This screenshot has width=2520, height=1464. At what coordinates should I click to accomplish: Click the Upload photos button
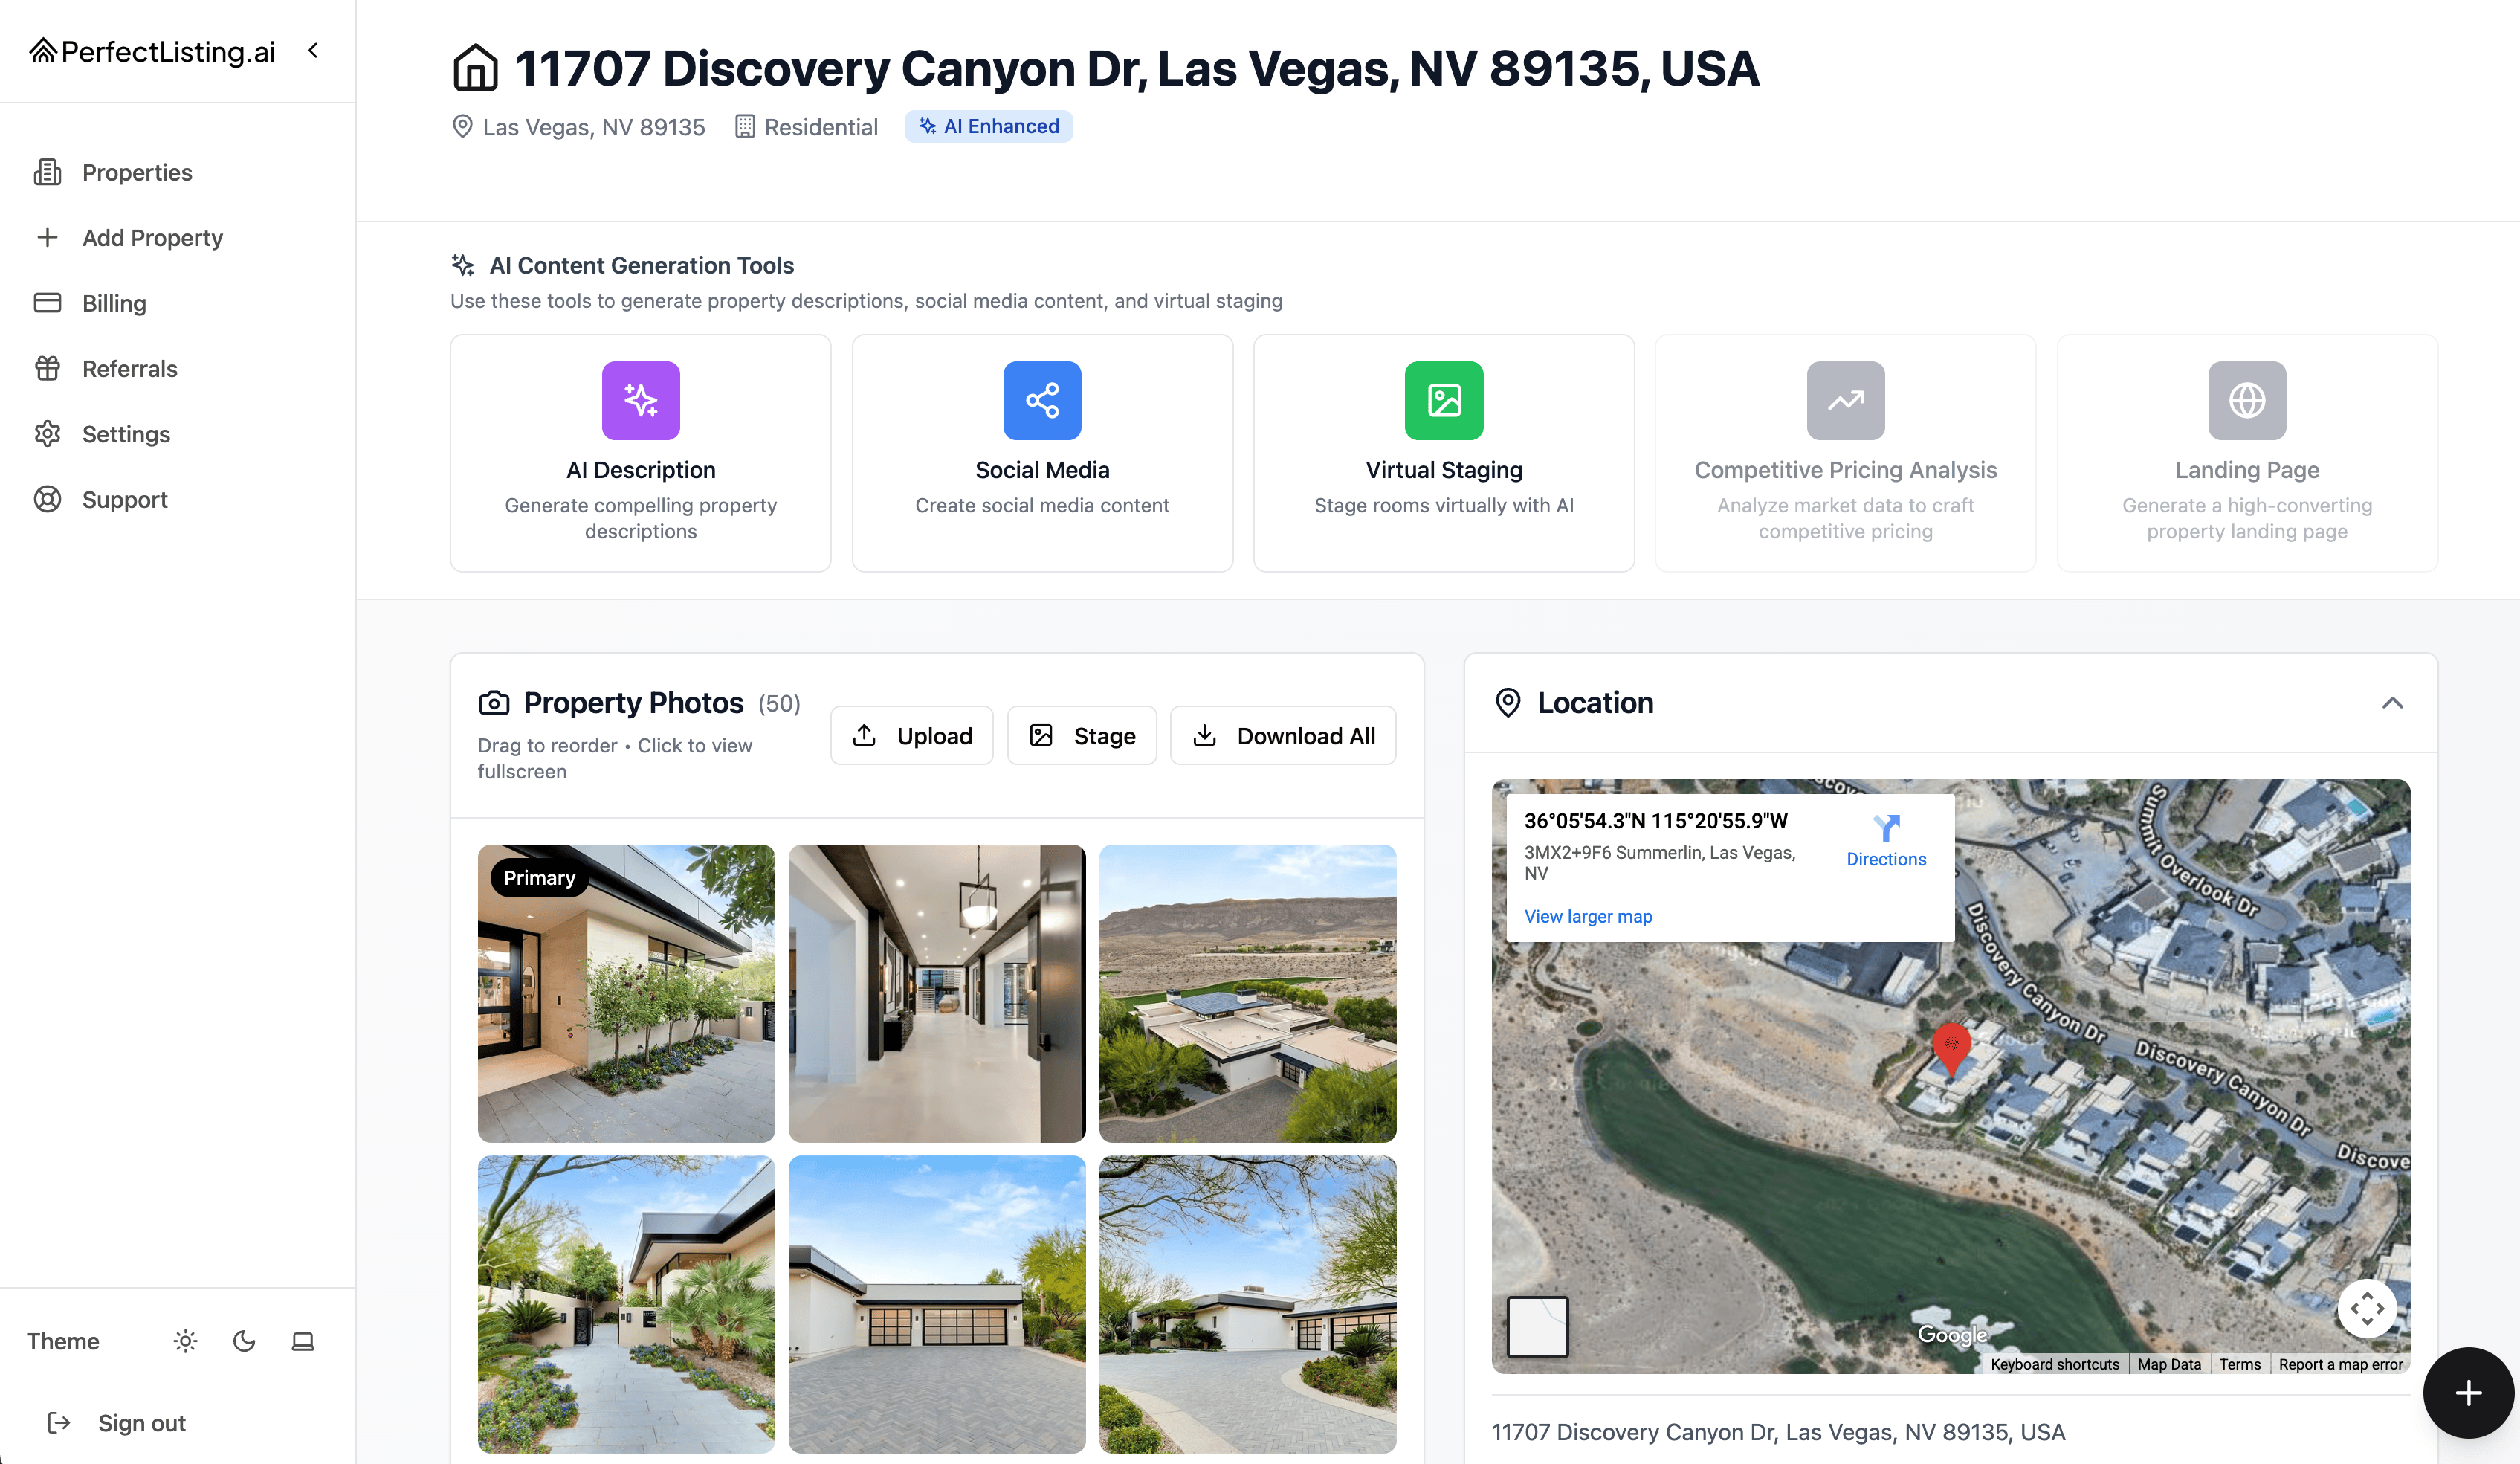coord(911,736)
